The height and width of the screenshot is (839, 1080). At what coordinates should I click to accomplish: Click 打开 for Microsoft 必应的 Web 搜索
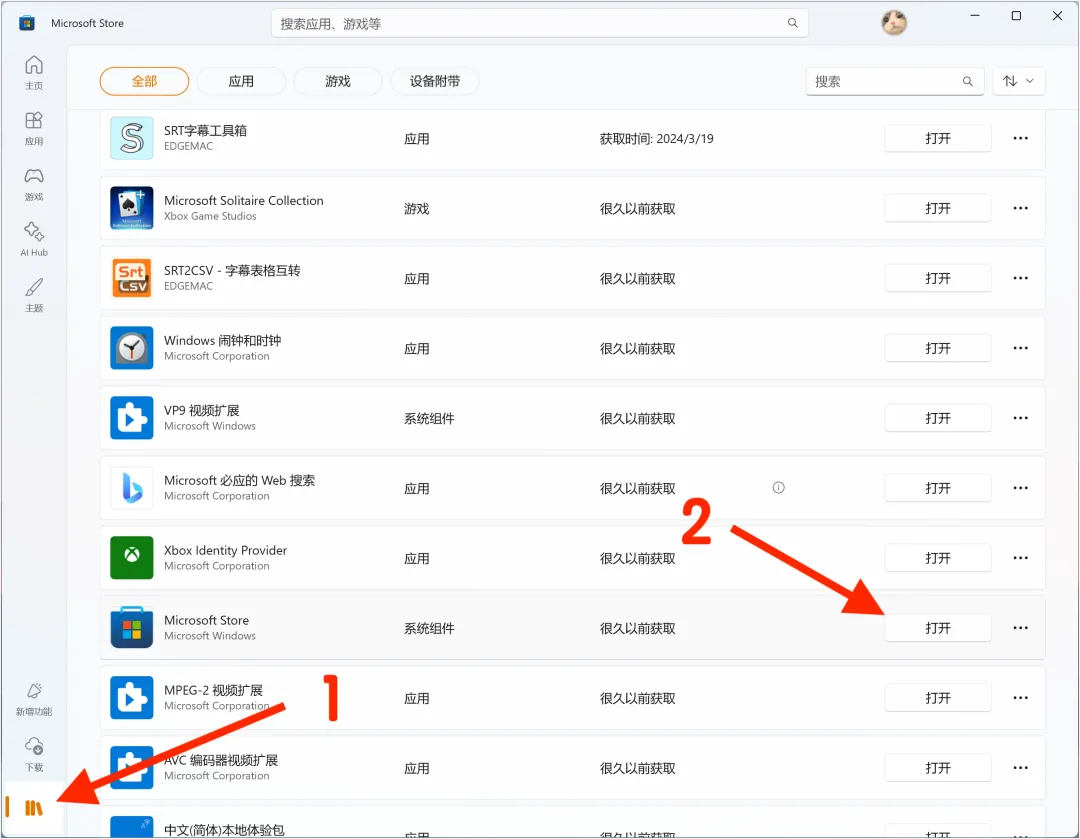point(938,488)
